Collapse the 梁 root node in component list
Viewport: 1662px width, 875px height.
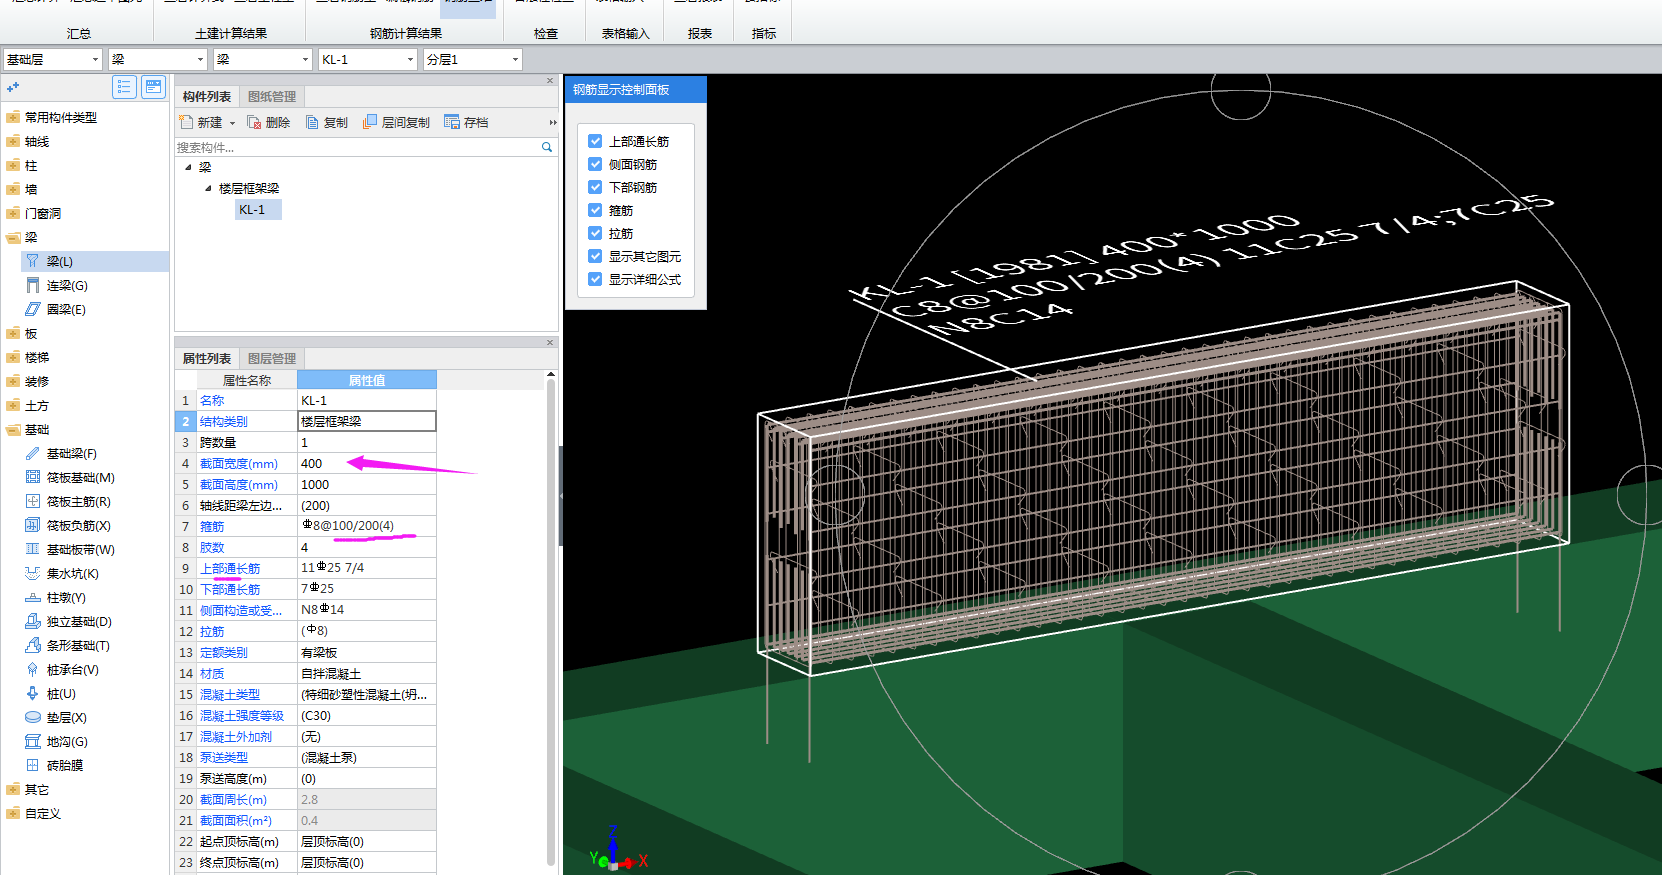coord(188,167)
